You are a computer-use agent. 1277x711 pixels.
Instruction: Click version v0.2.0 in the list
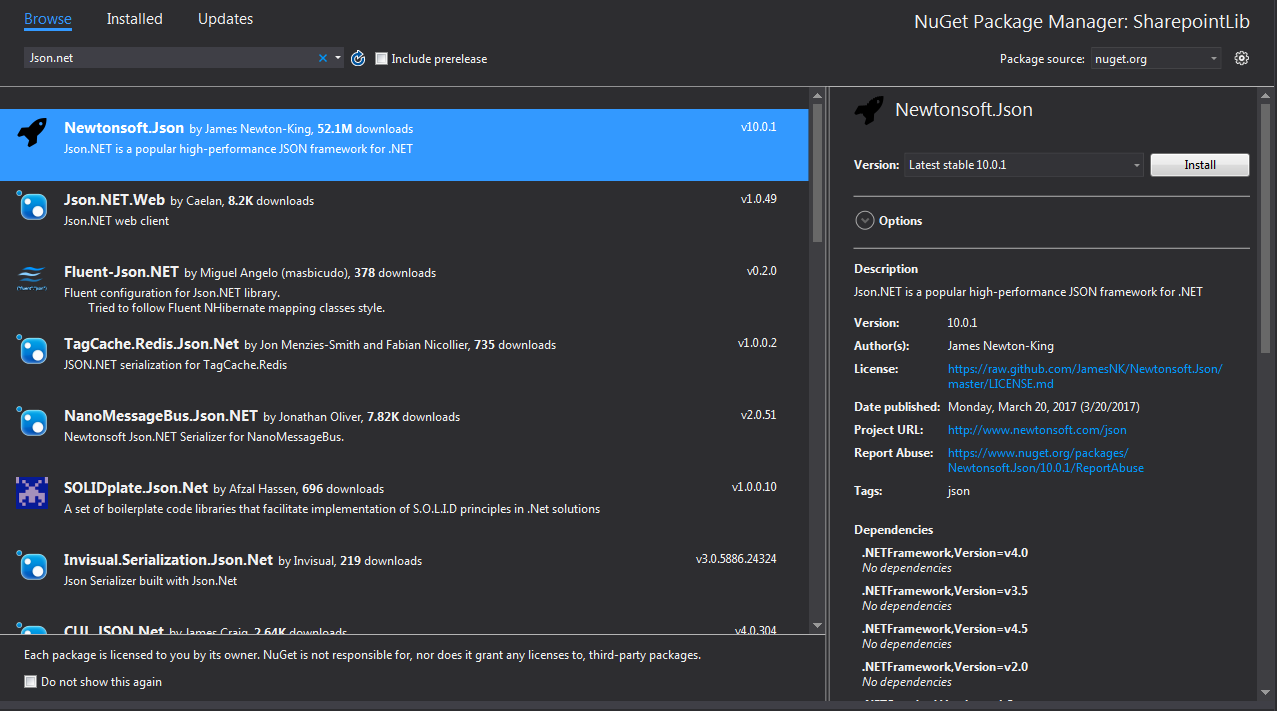762,271
